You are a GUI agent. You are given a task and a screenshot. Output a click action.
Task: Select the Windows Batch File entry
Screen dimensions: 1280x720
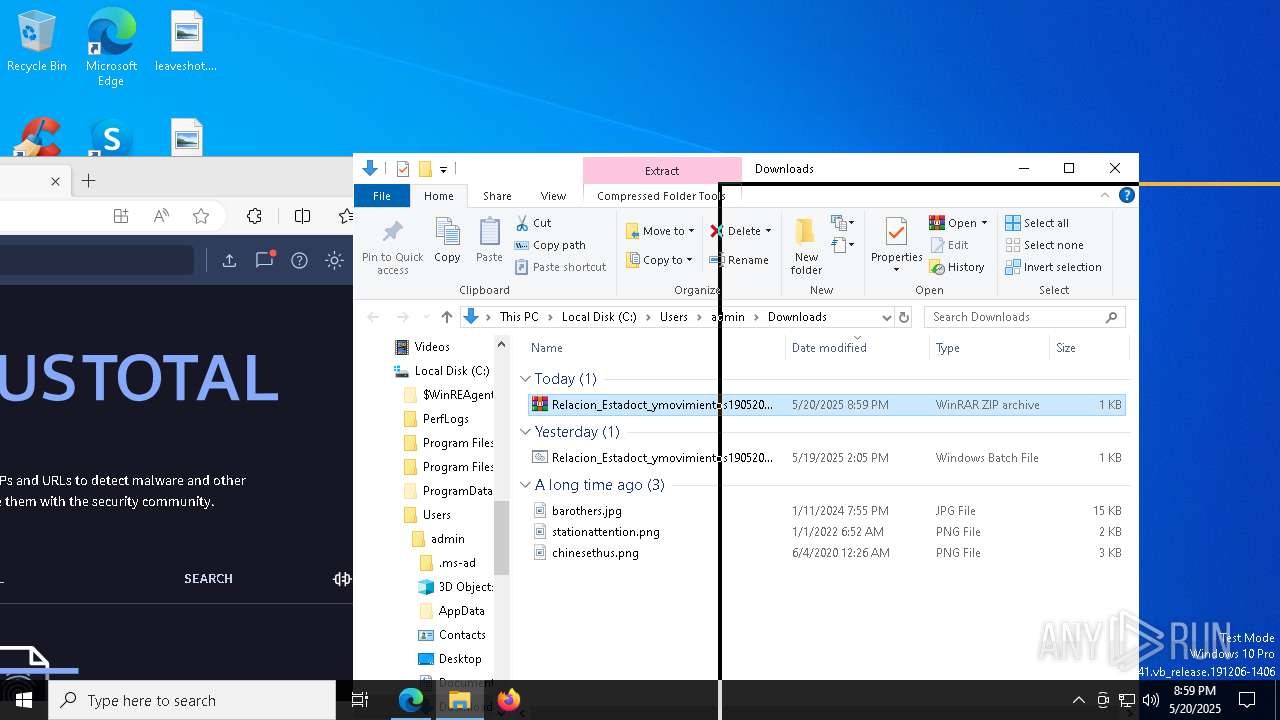pos(827,458)
